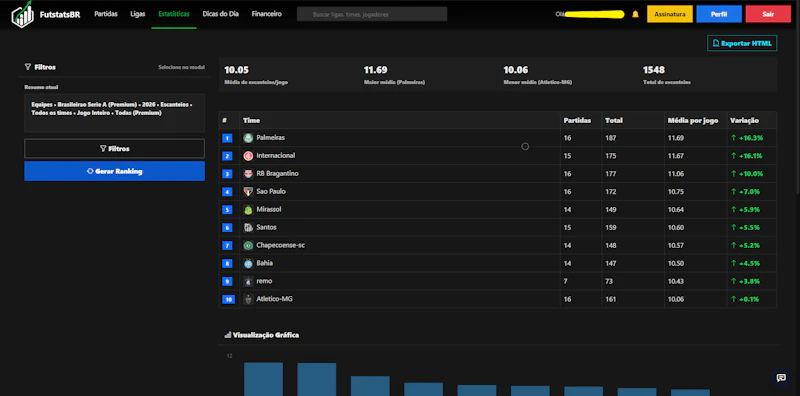Click the FutstatsBR logo icon
Viewport: 800px width, 396px height.
pyautogui.click(x=22, y=14)
